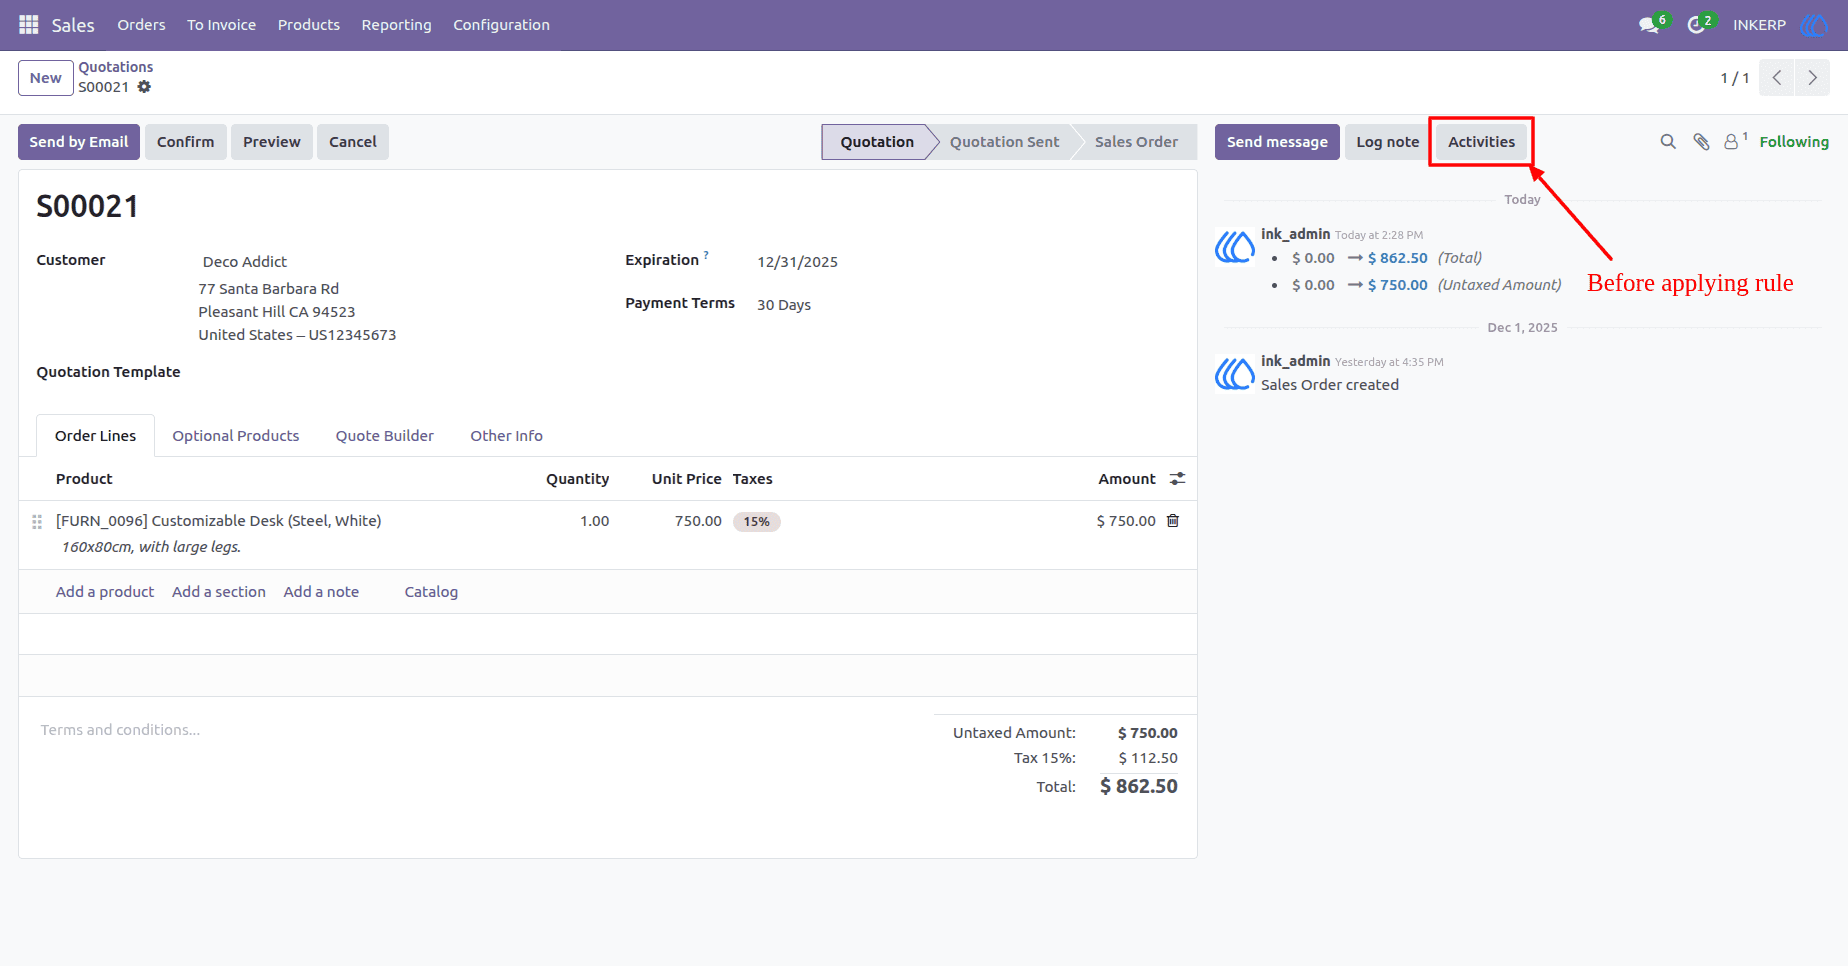Delete the Customizable Desk line with trash icon
Viewport: 1848px width, 966px height.
[1173, 521]
